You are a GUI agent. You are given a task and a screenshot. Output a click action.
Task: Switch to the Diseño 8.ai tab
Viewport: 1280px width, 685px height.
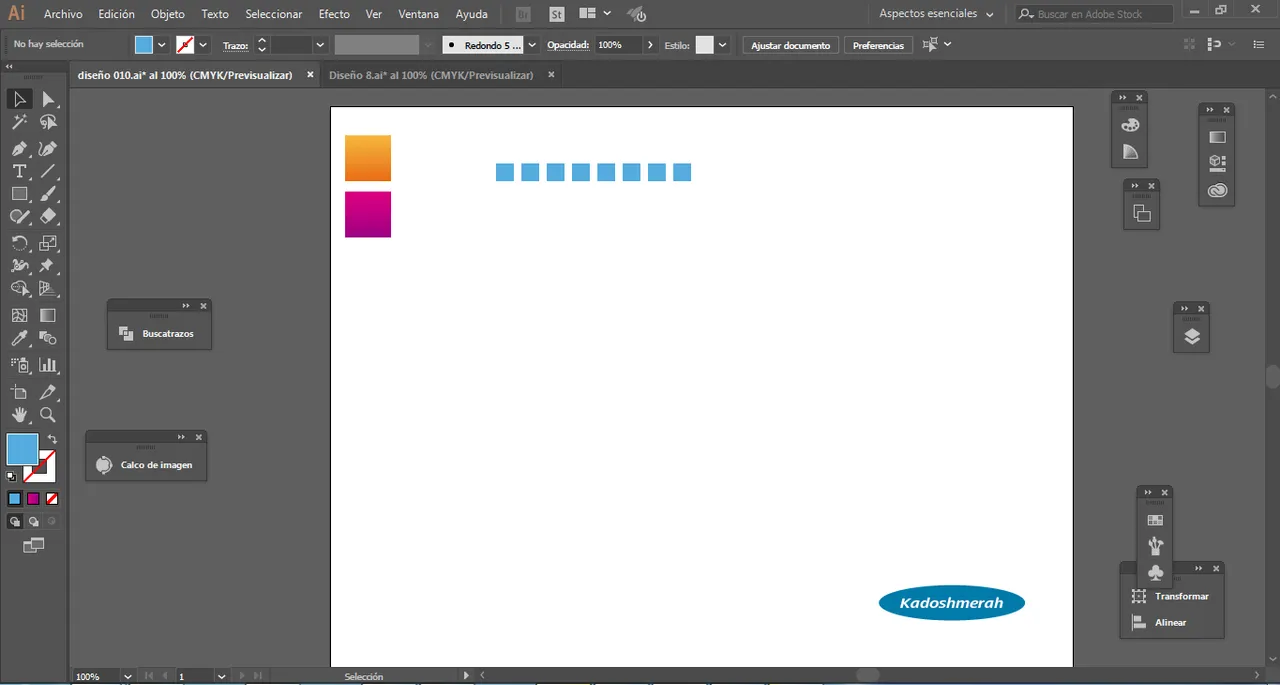point(430,75)
